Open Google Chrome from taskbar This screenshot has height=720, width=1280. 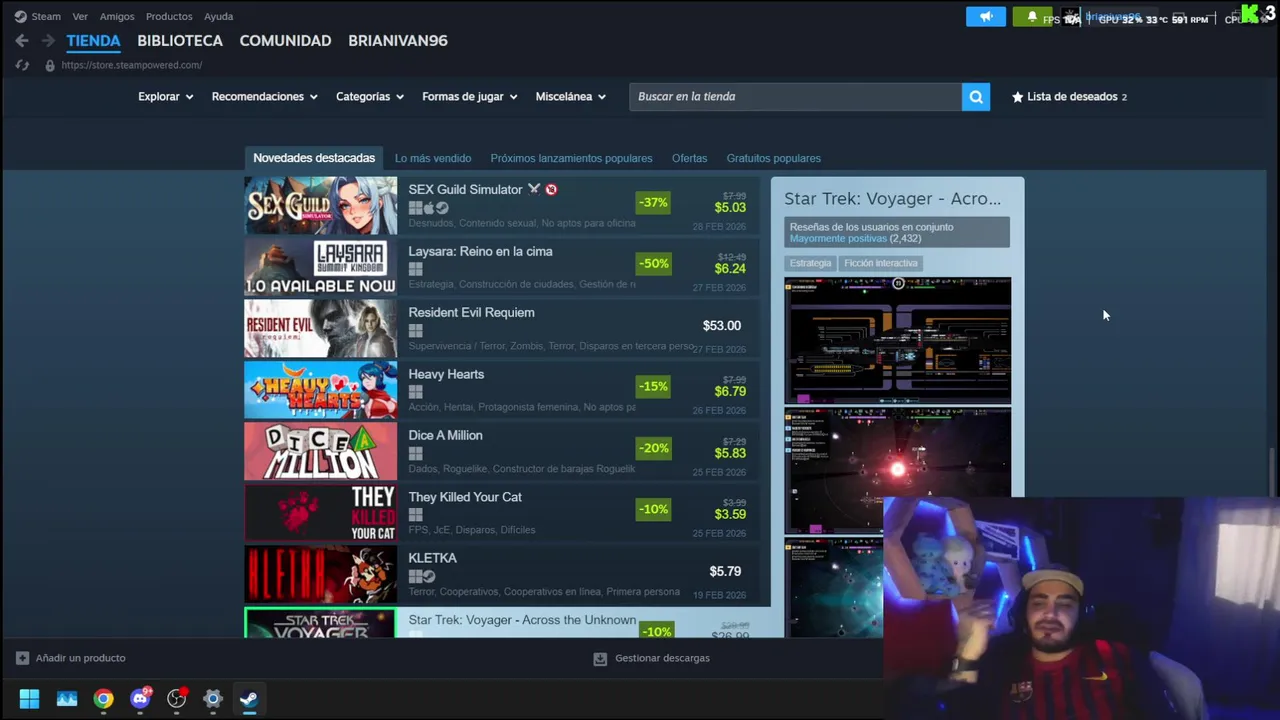104,699
